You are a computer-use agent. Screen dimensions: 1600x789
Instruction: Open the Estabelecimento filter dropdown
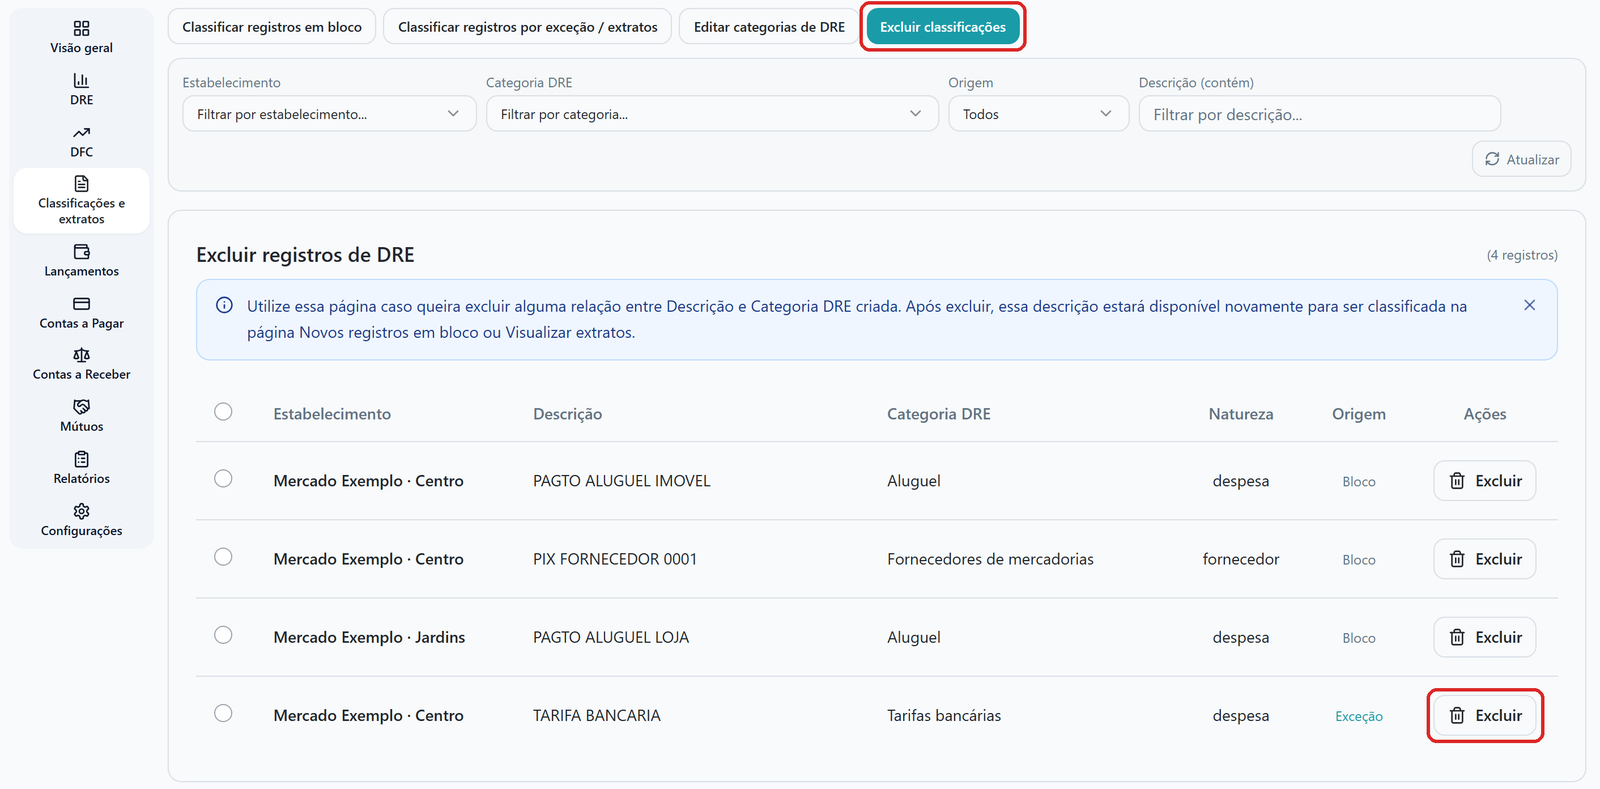[329, 114]
